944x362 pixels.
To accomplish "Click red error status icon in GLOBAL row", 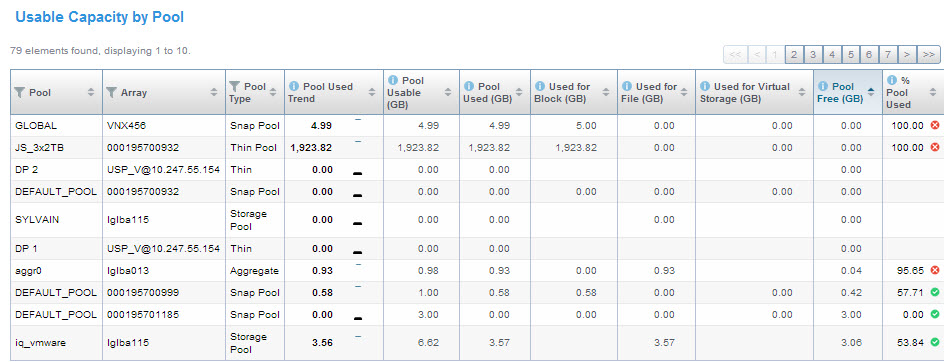I will (x=934, y=125).
